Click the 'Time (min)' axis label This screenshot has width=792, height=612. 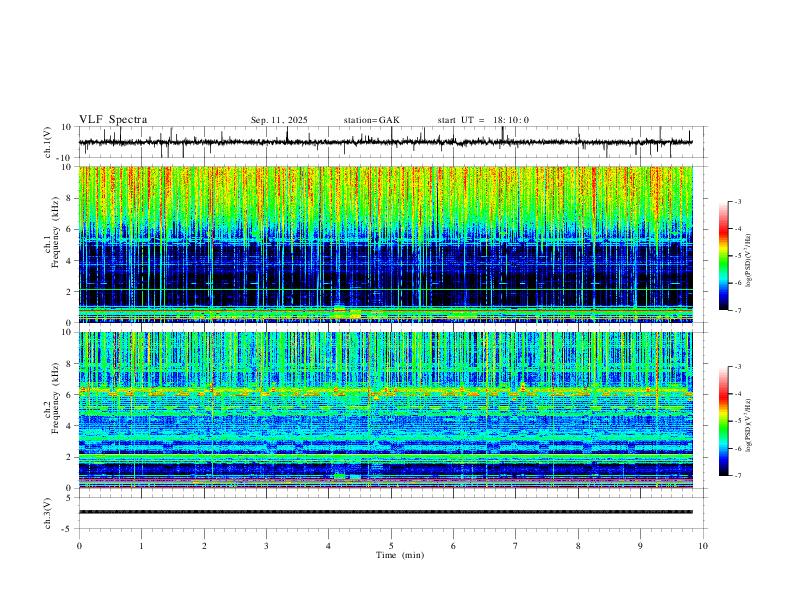pyautogui.click(x=400, y=555)
